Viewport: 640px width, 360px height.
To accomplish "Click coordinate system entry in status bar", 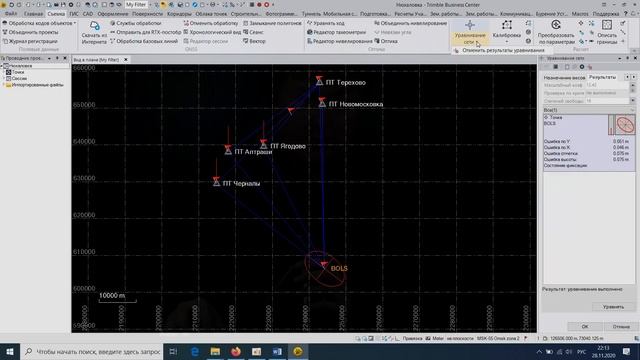I will pos(498,338).
